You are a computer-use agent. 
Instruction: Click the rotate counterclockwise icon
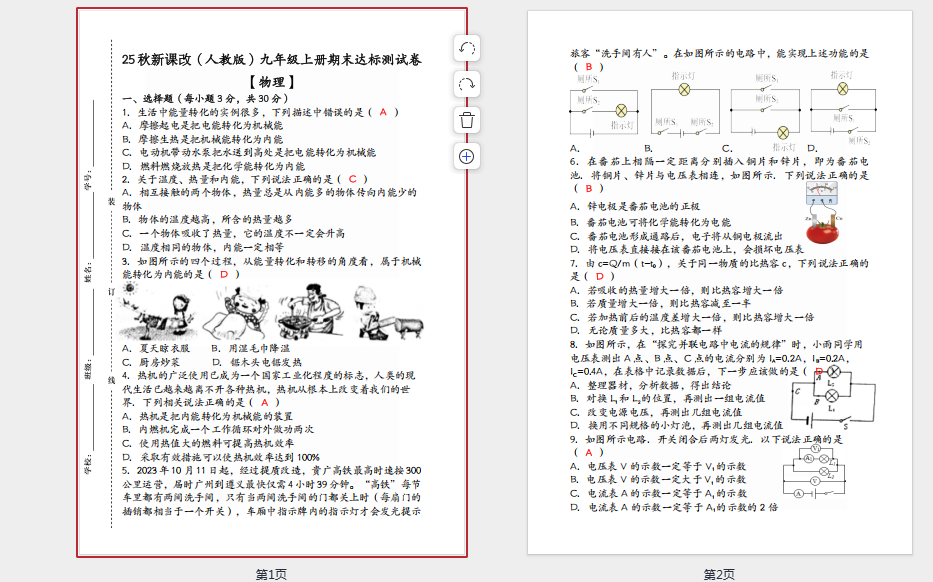point(466,48)
